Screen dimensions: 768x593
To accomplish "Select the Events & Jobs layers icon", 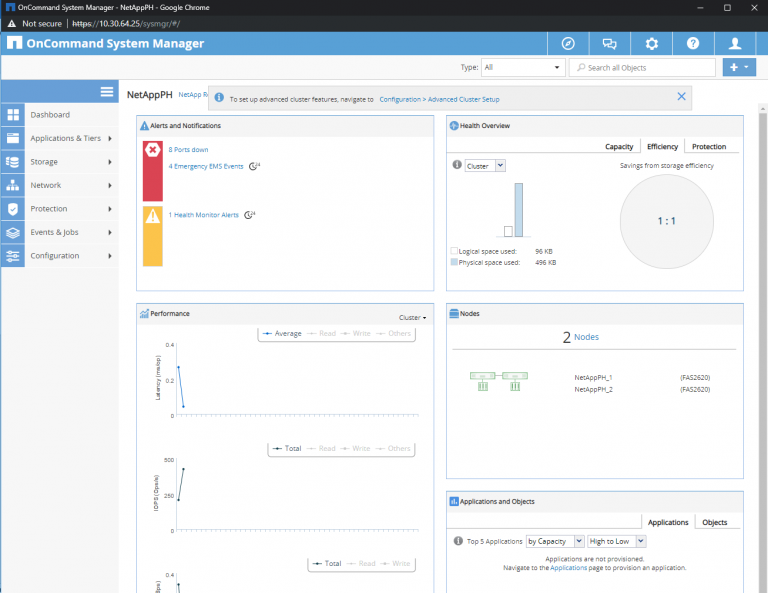I will tap(13, 232).
